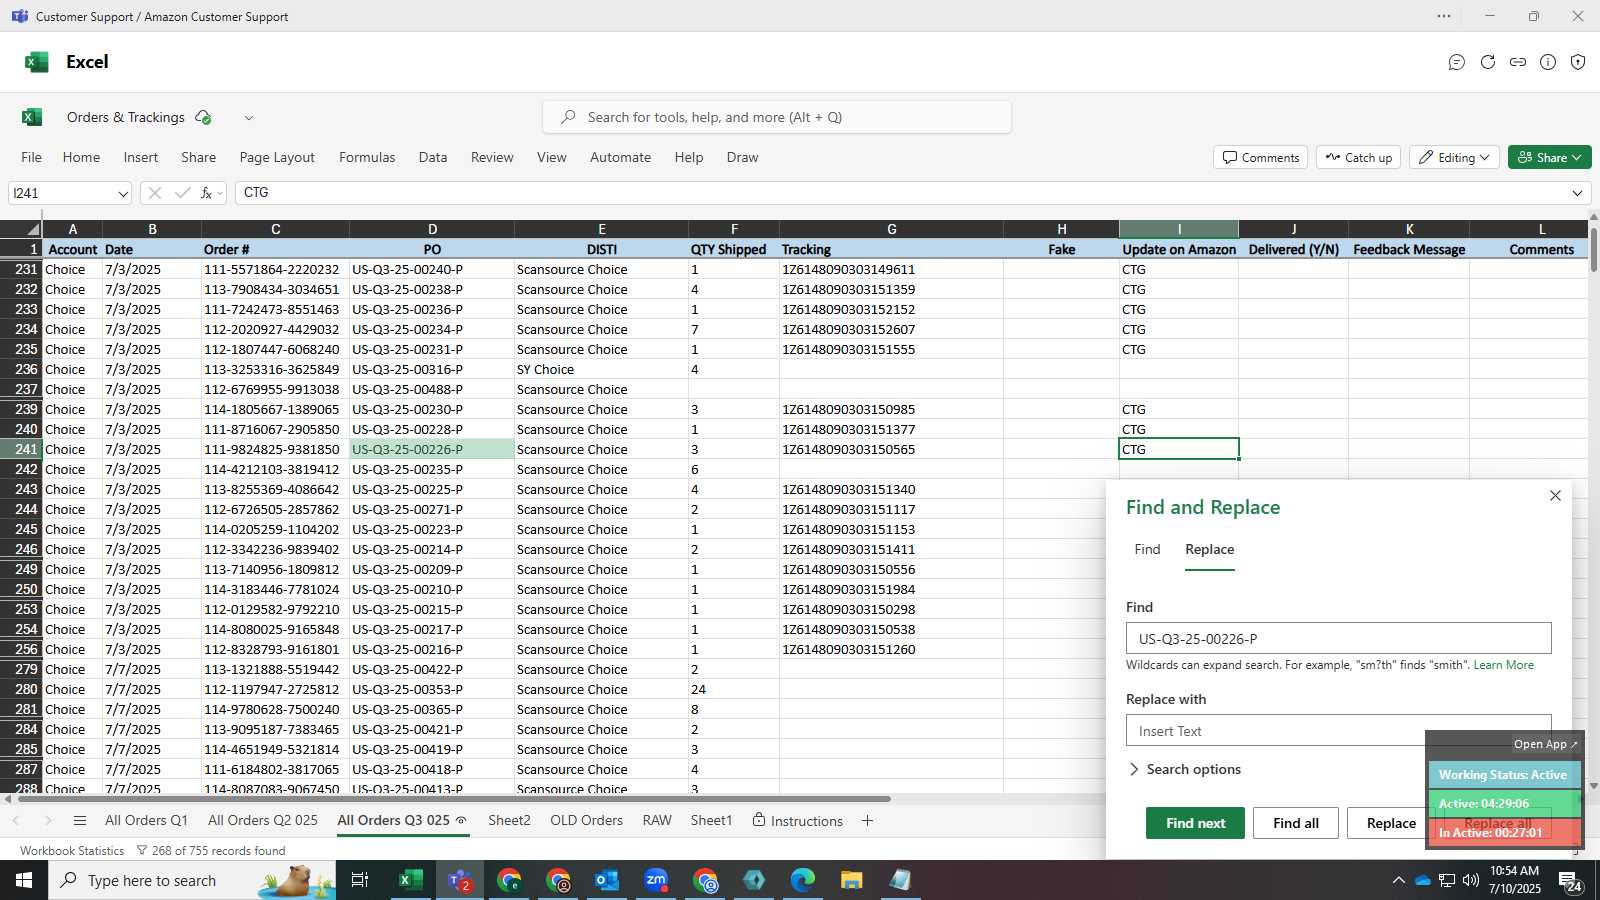Select row 241 header

(21, 449)
